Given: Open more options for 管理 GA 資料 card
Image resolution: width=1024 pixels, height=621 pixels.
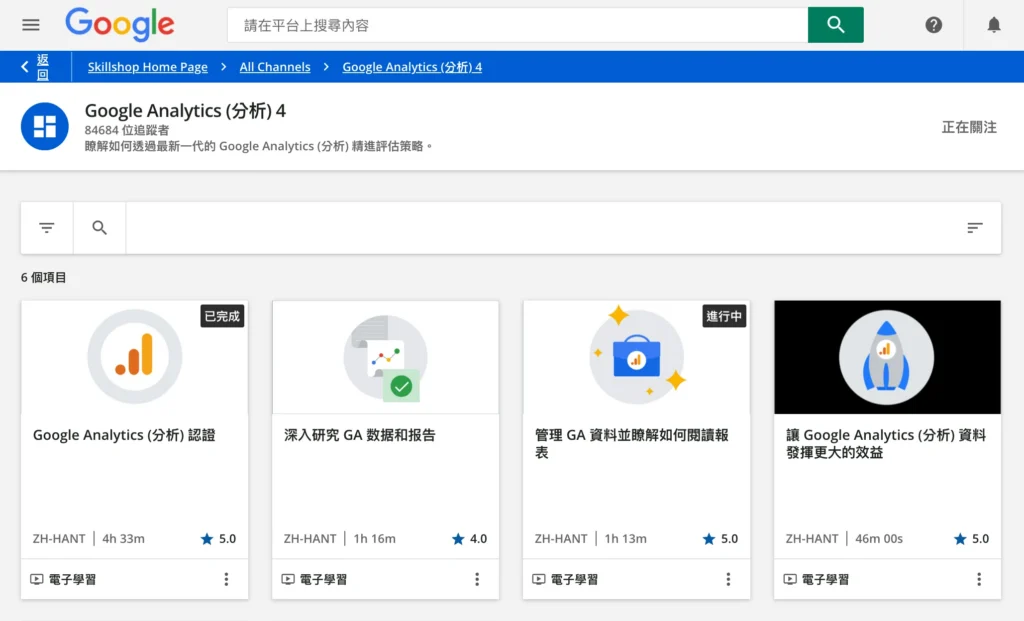Looking at the screenshot, I should pos(728,579).
